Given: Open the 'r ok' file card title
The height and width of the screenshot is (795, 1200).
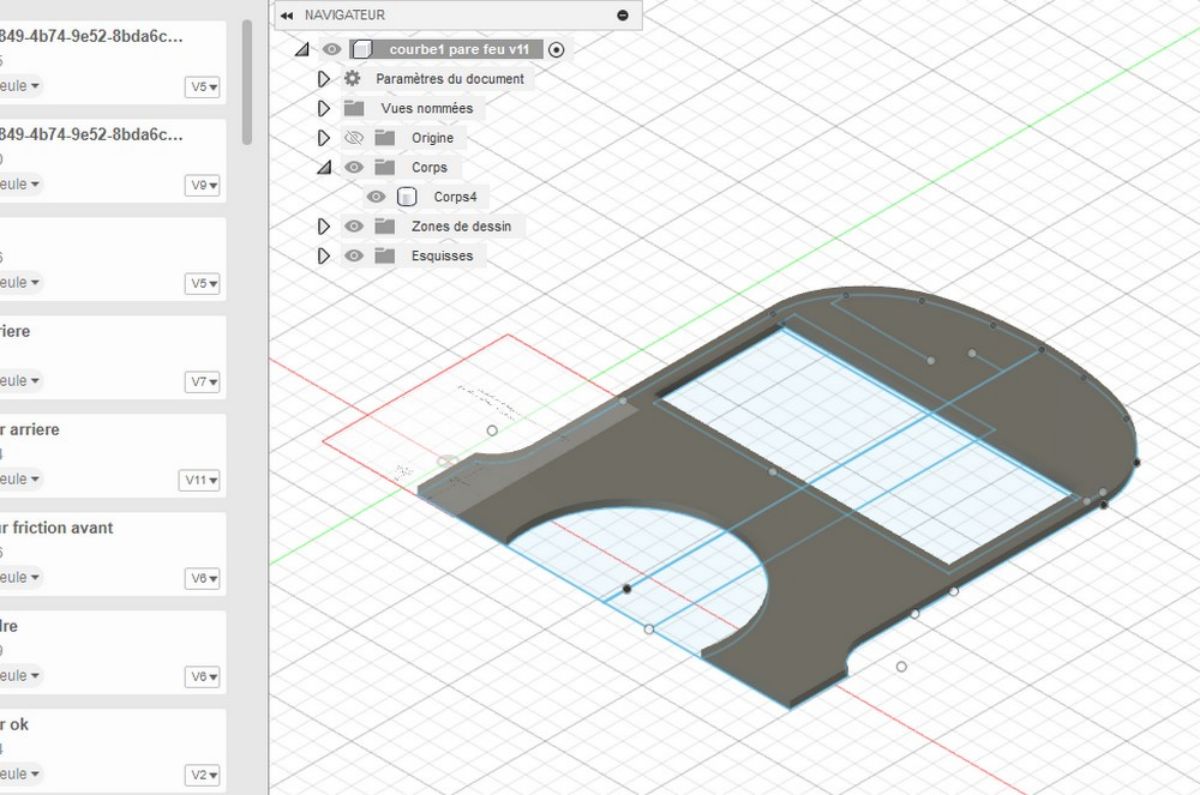Looking at the screenshot, I should (x=14, y=724).
